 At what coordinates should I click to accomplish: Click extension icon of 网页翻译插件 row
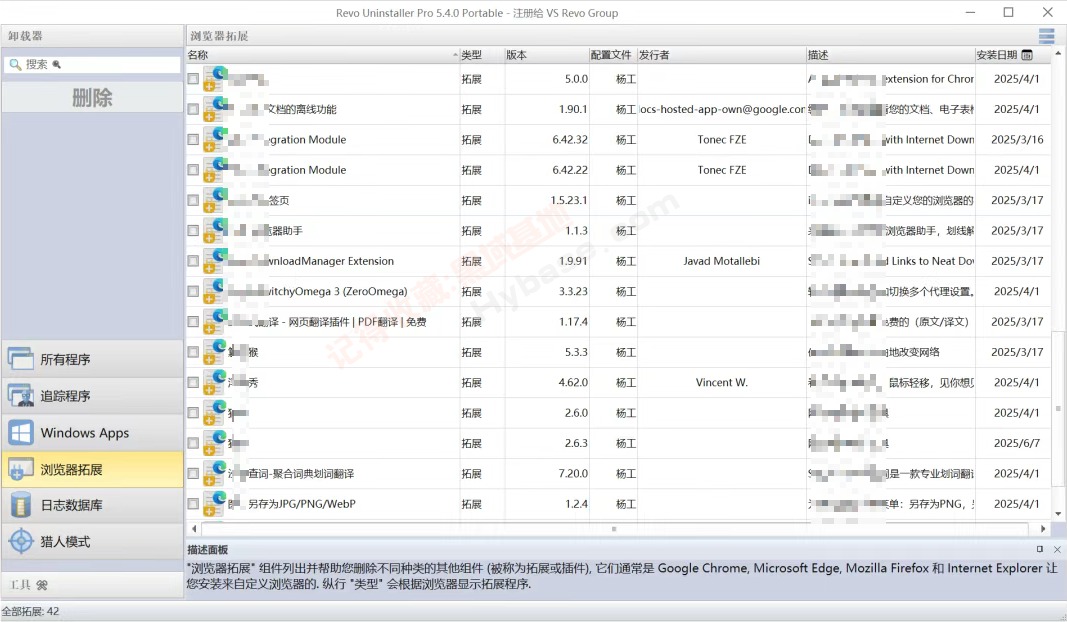[x=215, y=322]
